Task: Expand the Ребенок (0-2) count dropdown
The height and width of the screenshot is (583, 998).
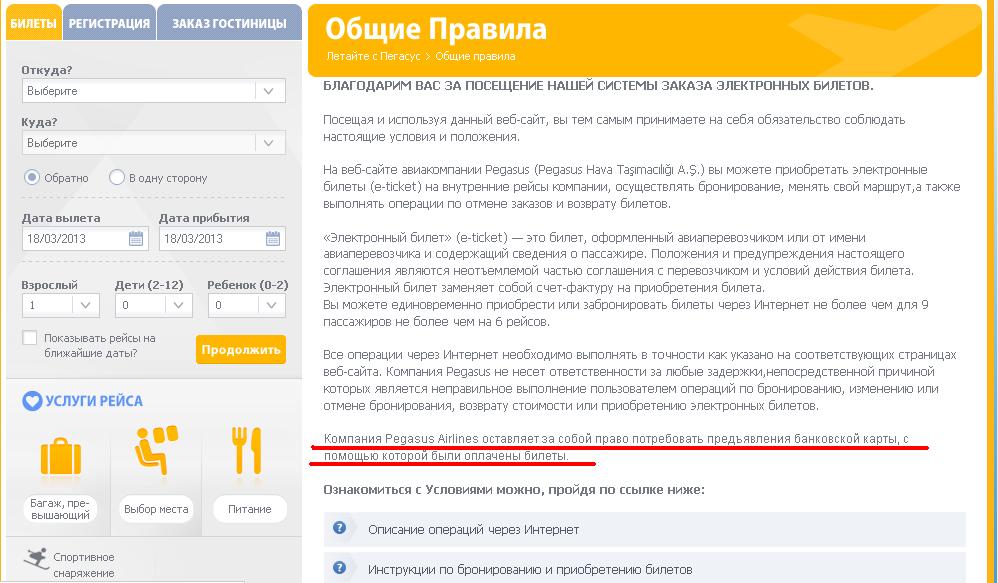Action: [x=246, y=305]
